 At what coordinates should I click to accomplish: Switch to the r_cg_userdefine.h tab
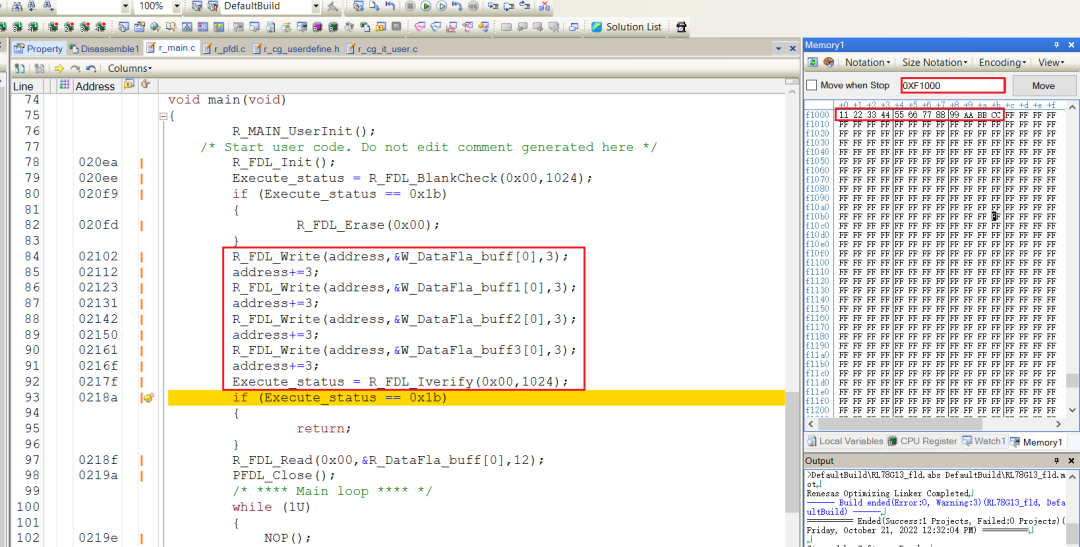point(296,48)
